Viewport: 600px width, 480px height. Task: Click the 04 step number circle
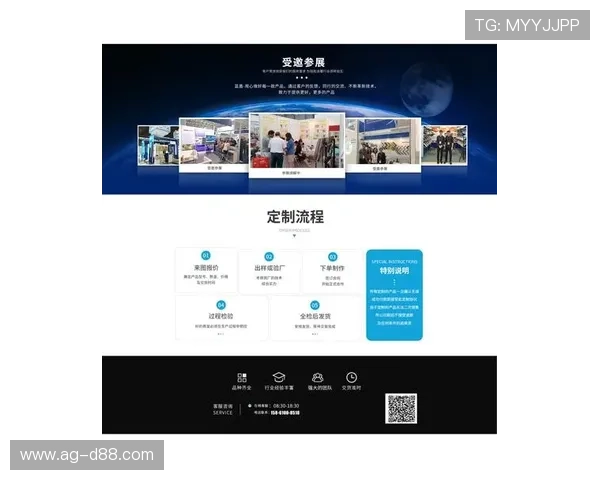[x=221, y=304]
